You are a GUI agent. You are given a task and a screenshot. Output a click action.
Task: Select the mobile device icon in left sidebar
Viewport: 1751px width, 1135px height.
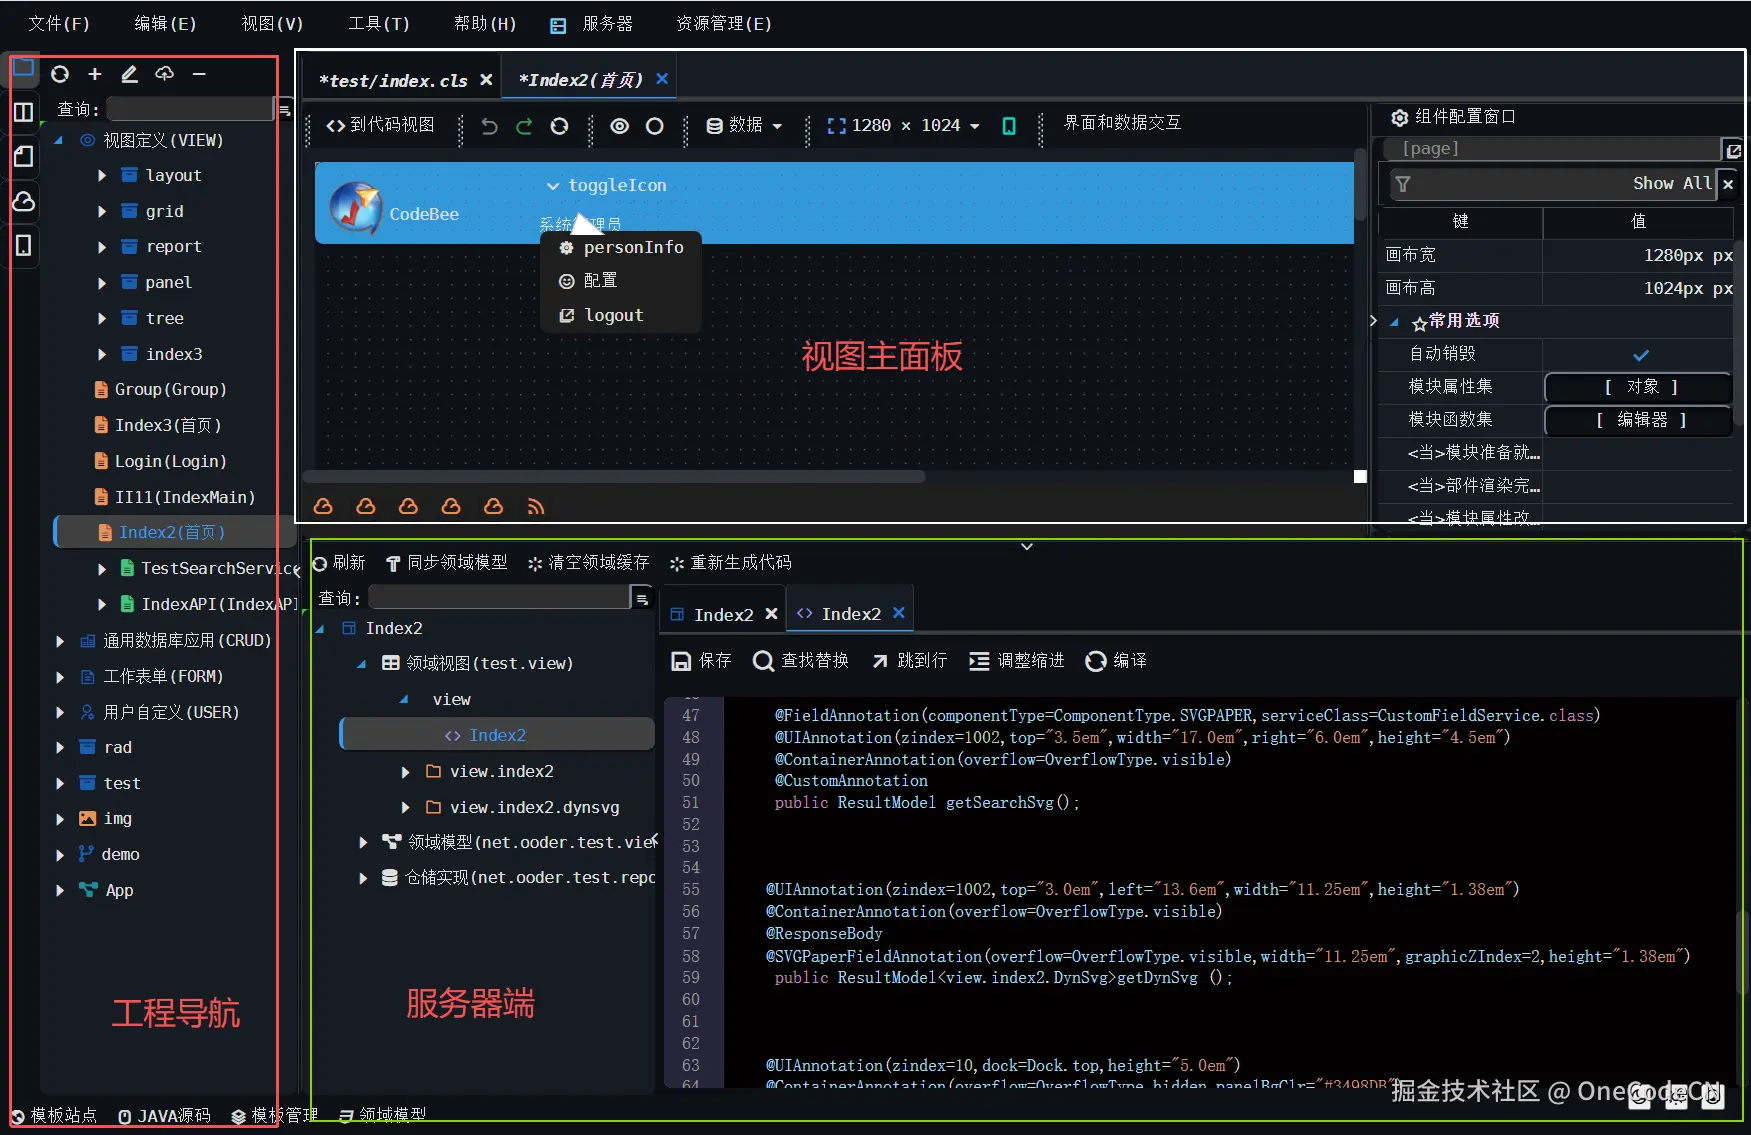pos(23,245)
